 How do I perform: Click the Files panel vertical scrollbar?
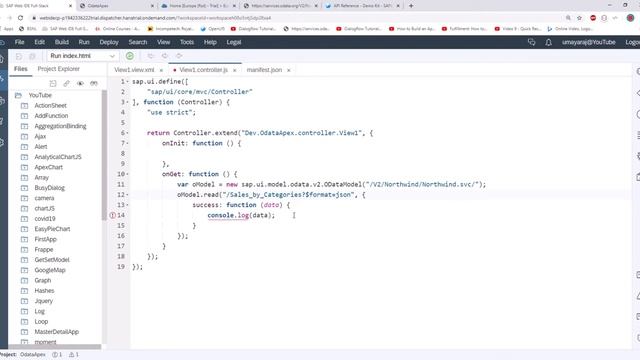[x=104, y=155]
